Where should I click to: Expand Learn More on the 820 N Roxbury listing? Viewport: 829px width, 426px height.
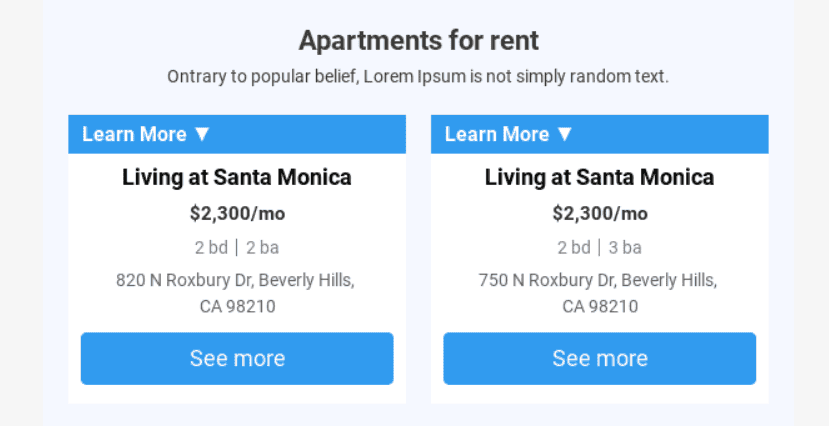click(x=134, y=134)
